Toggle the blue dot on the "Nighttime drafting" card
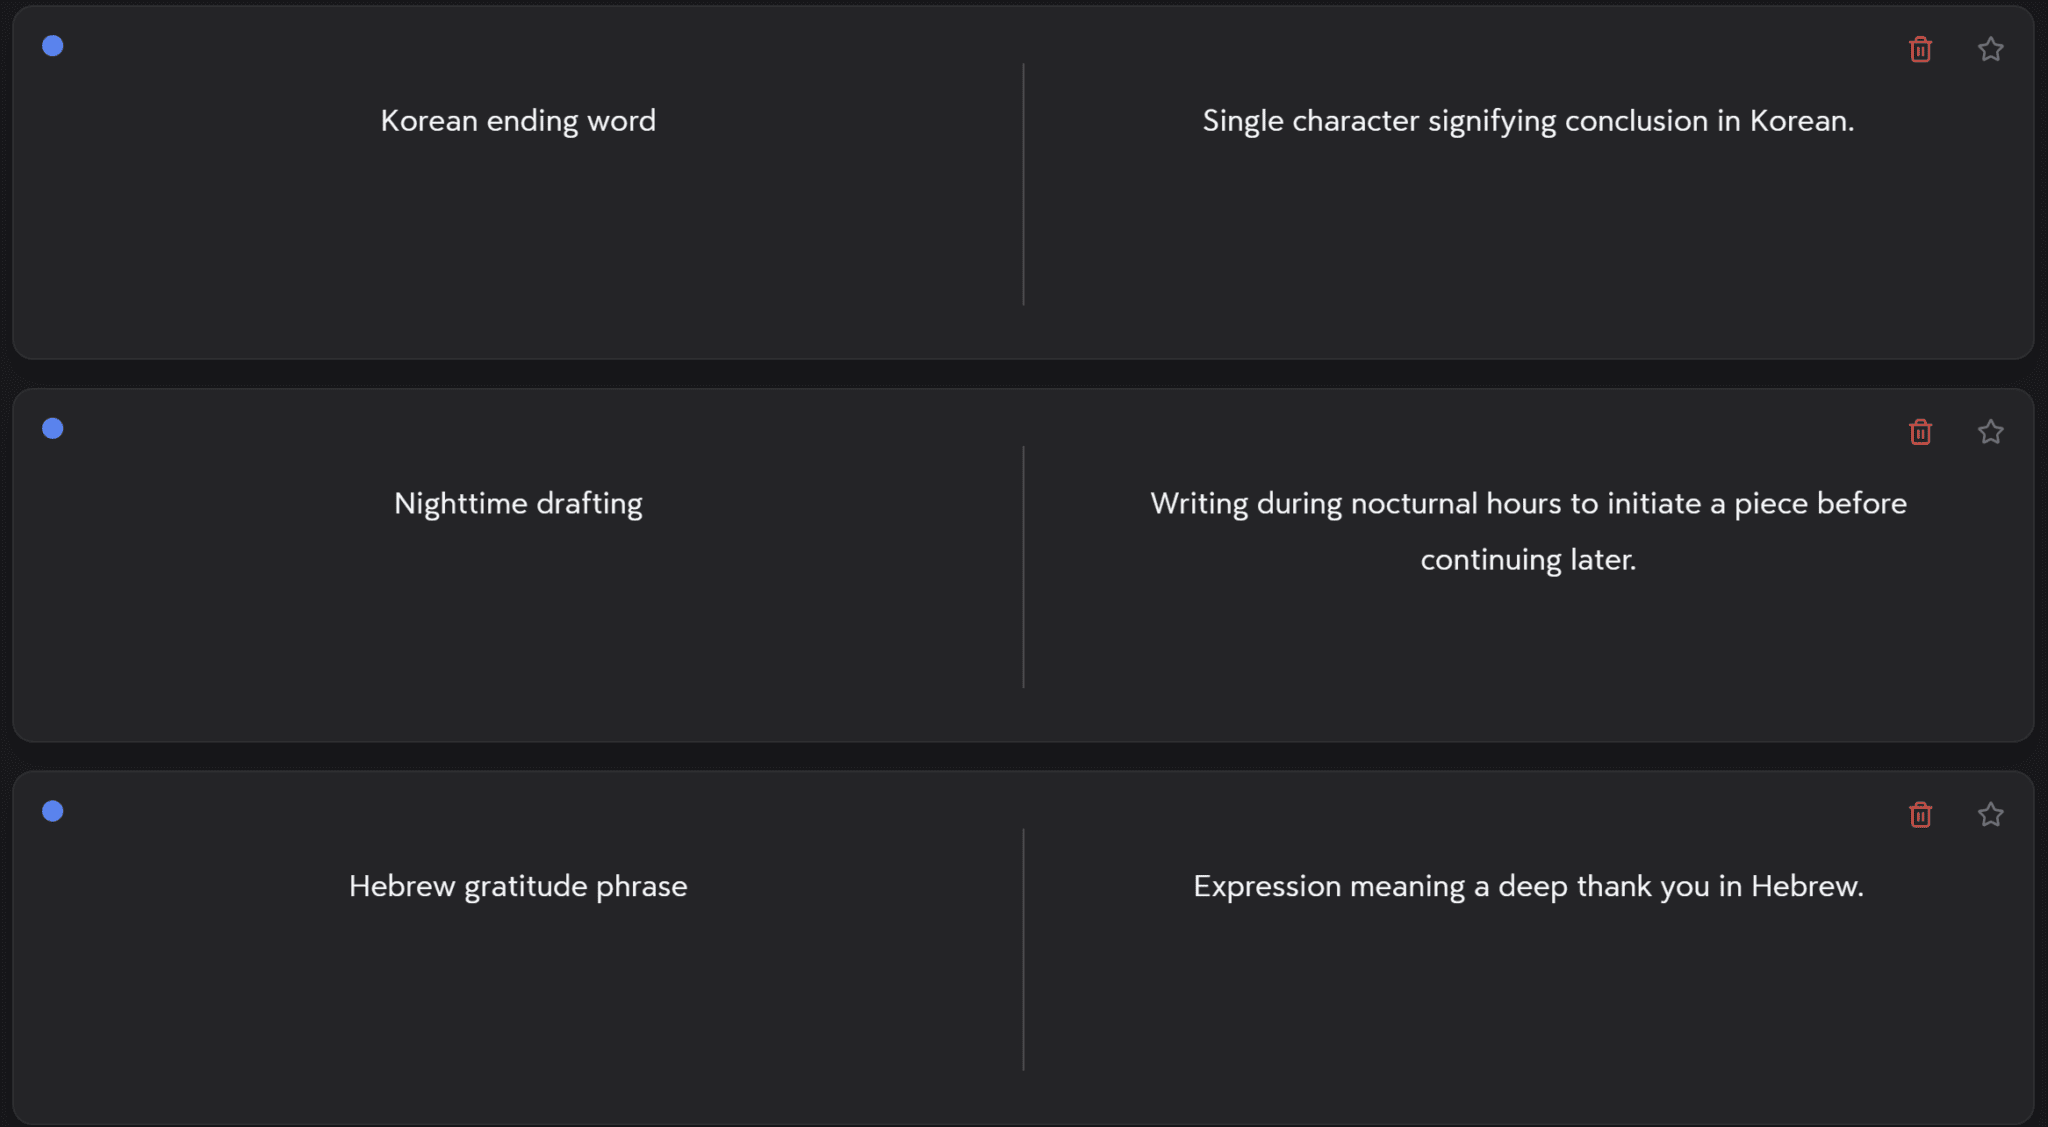Screen dimensions: 2048x1127 (52, 428)
